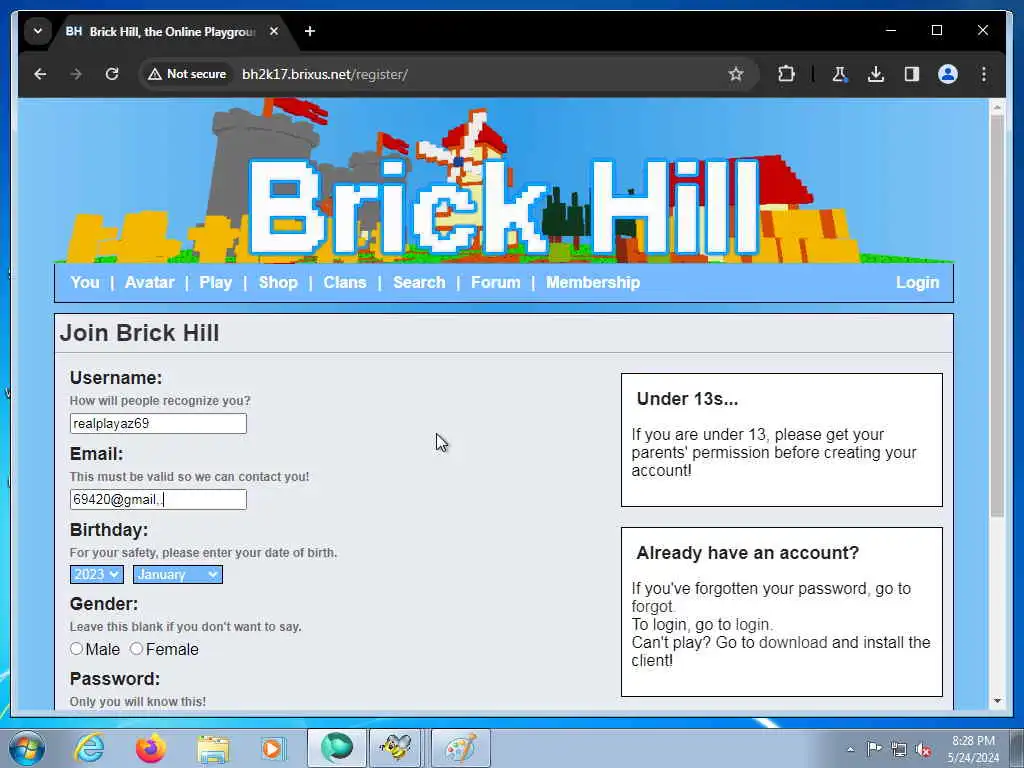
Task: Click the Under 13s... heading
Action: tap(687, 399)
